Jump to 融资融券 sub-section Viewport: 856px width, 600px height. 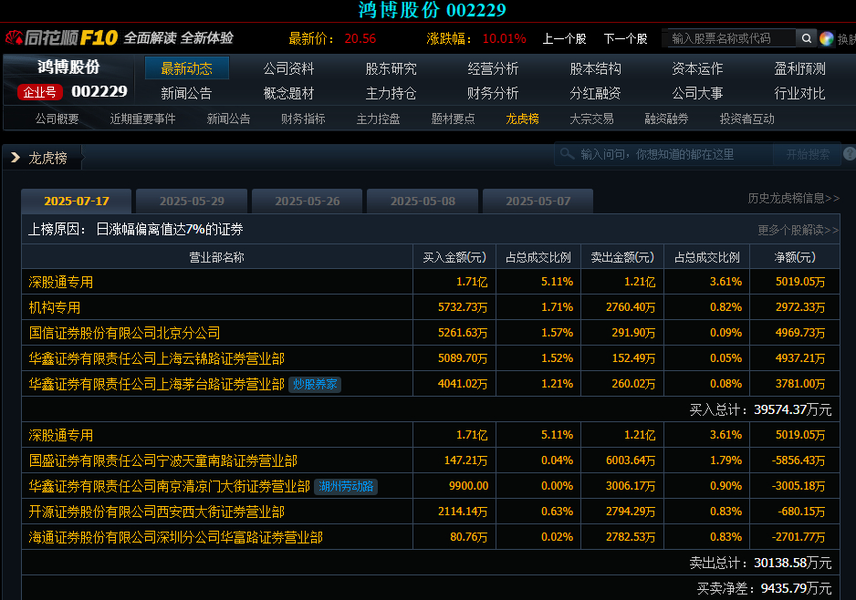click(x=667, y=119)
